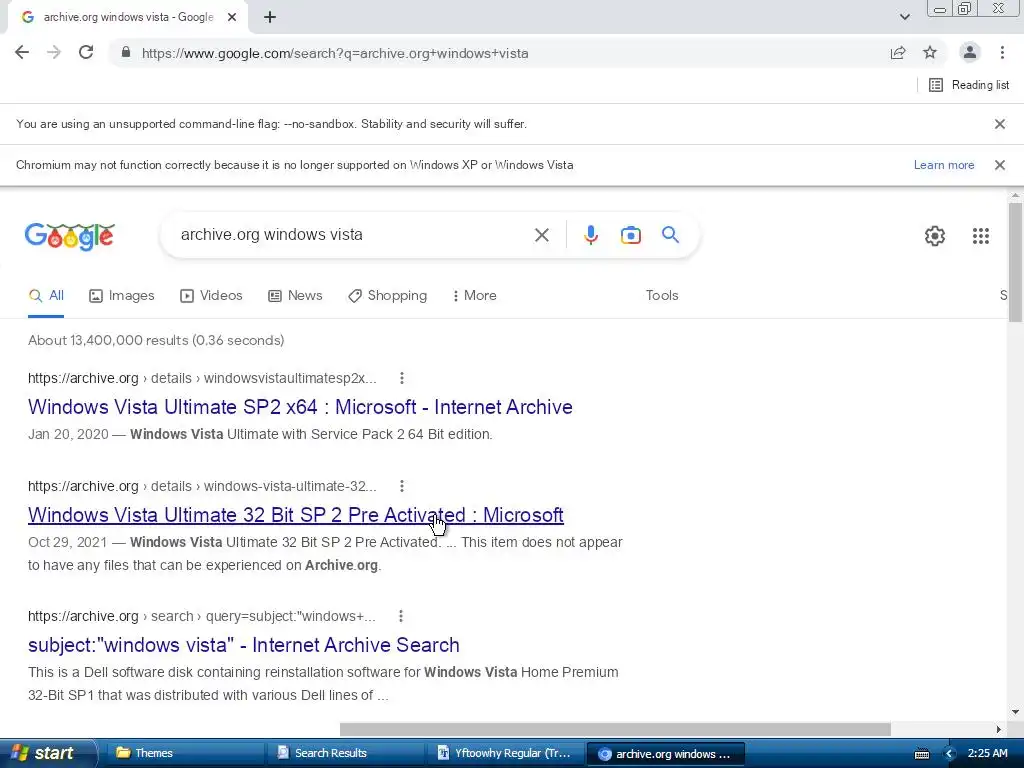Open Windows Vista Ultimate SP2 x64 result

pyautogui.click(x=300, y=407)
